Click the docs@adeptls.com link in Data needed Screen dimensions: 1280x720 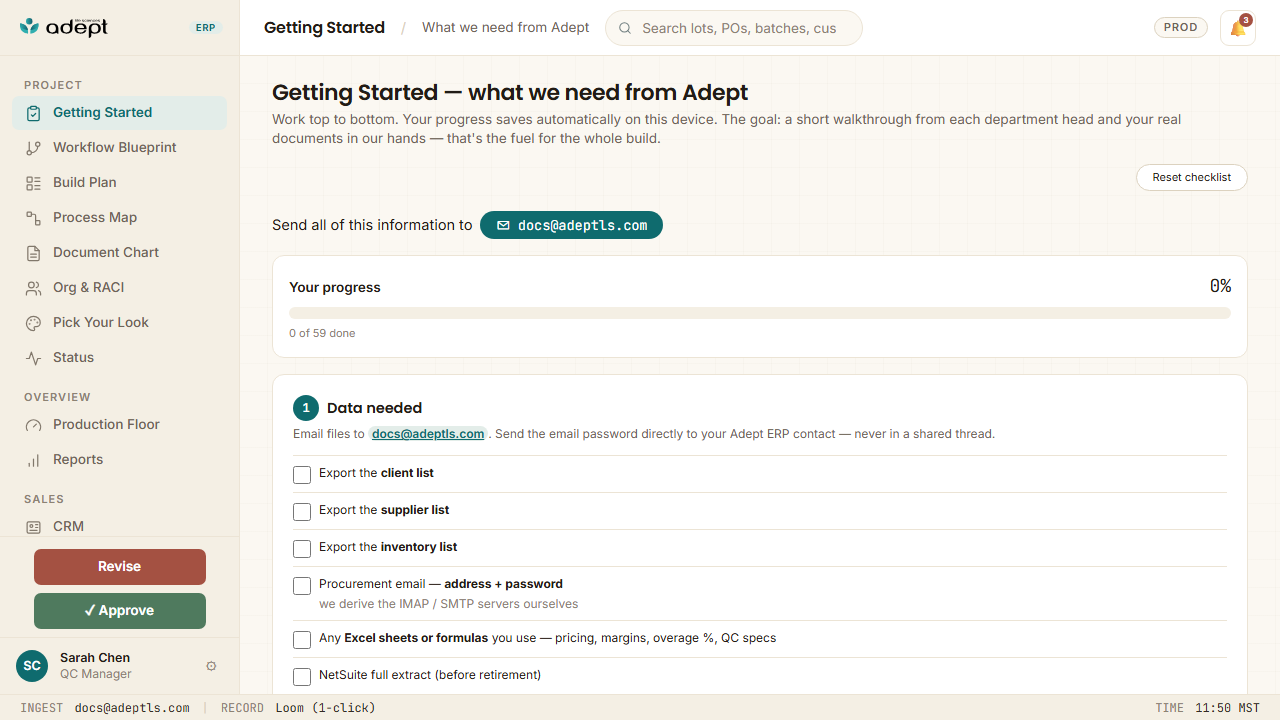tap(428, 434)
